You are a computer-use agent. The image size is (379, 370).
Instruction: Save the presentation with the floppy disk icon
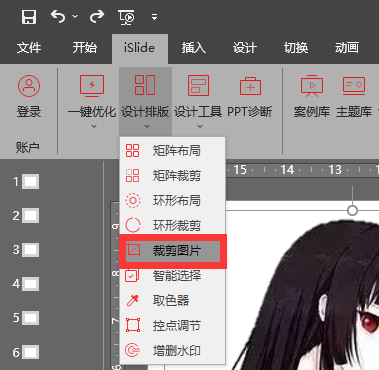click(x=29, y=16)
